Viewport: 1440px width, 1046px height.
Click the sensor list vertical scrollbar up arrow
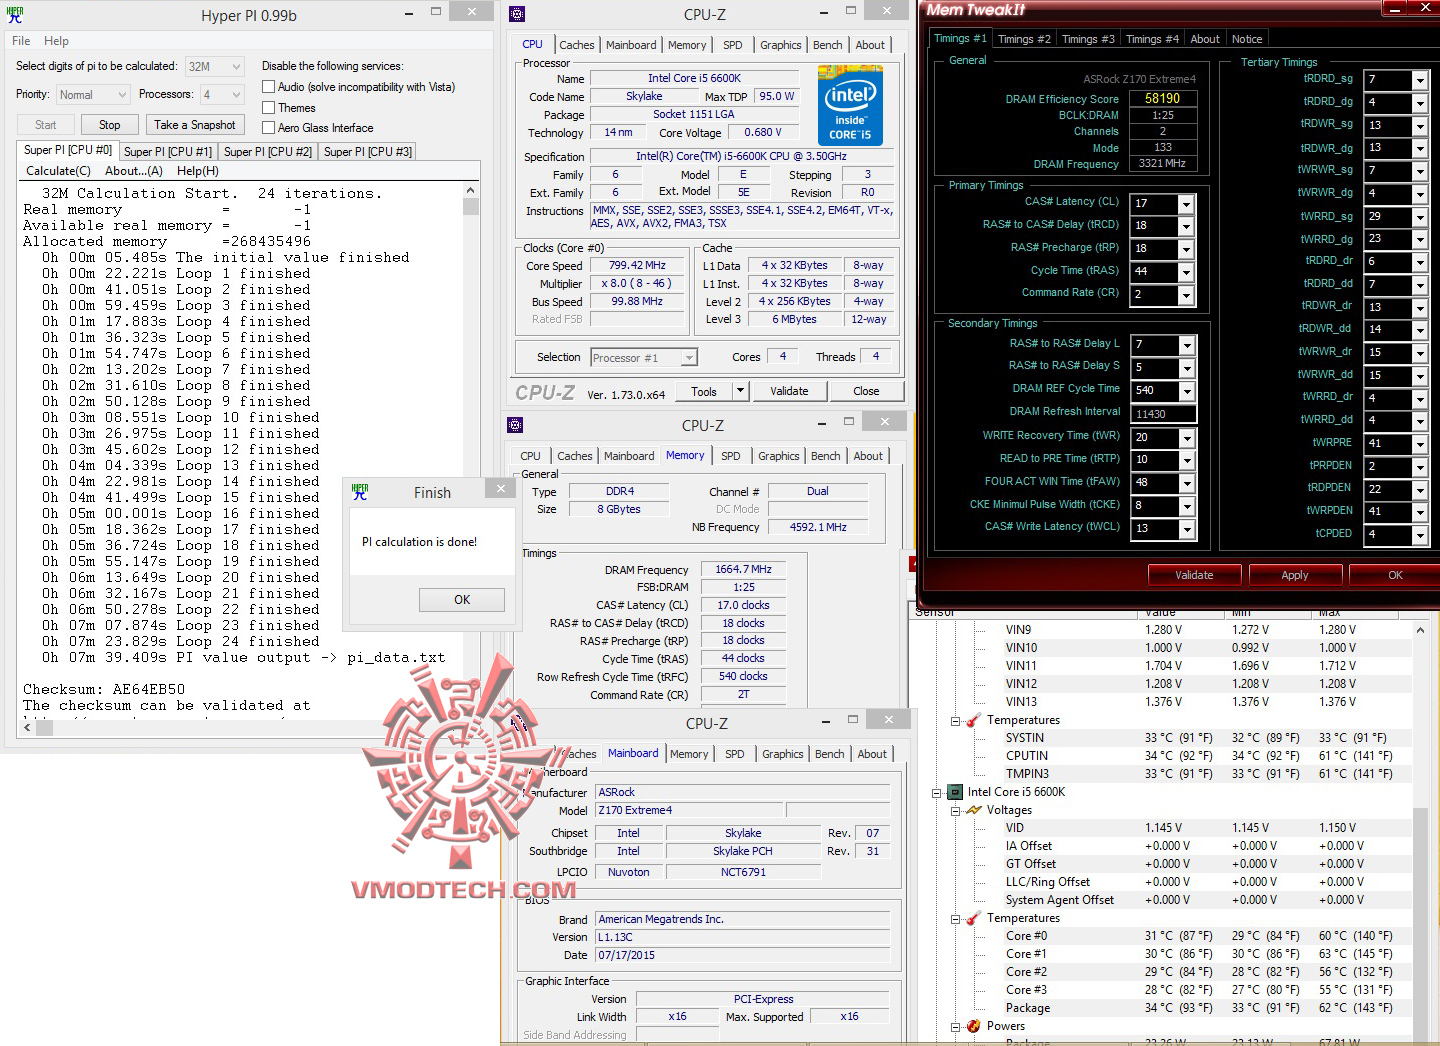(1420, 631)
